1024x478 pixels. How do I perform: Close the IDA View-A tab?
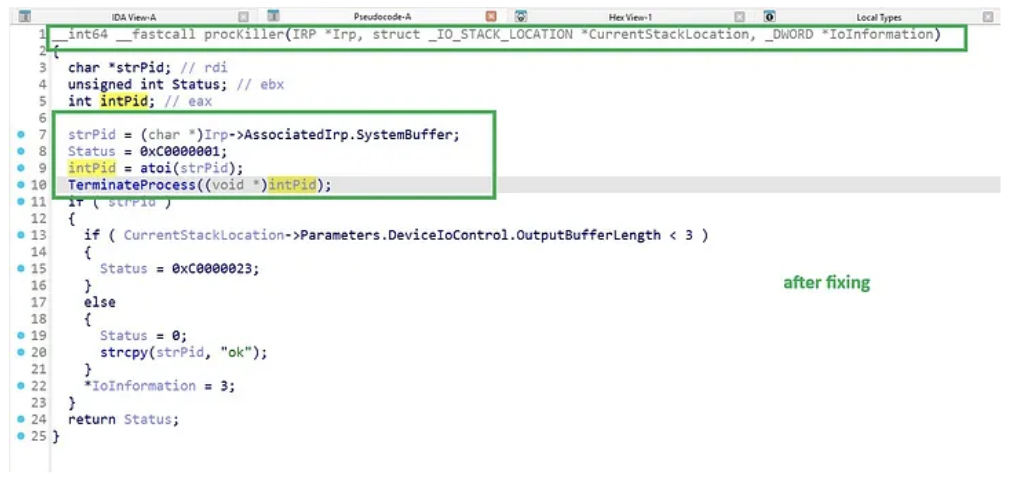(x=243, y=17)
